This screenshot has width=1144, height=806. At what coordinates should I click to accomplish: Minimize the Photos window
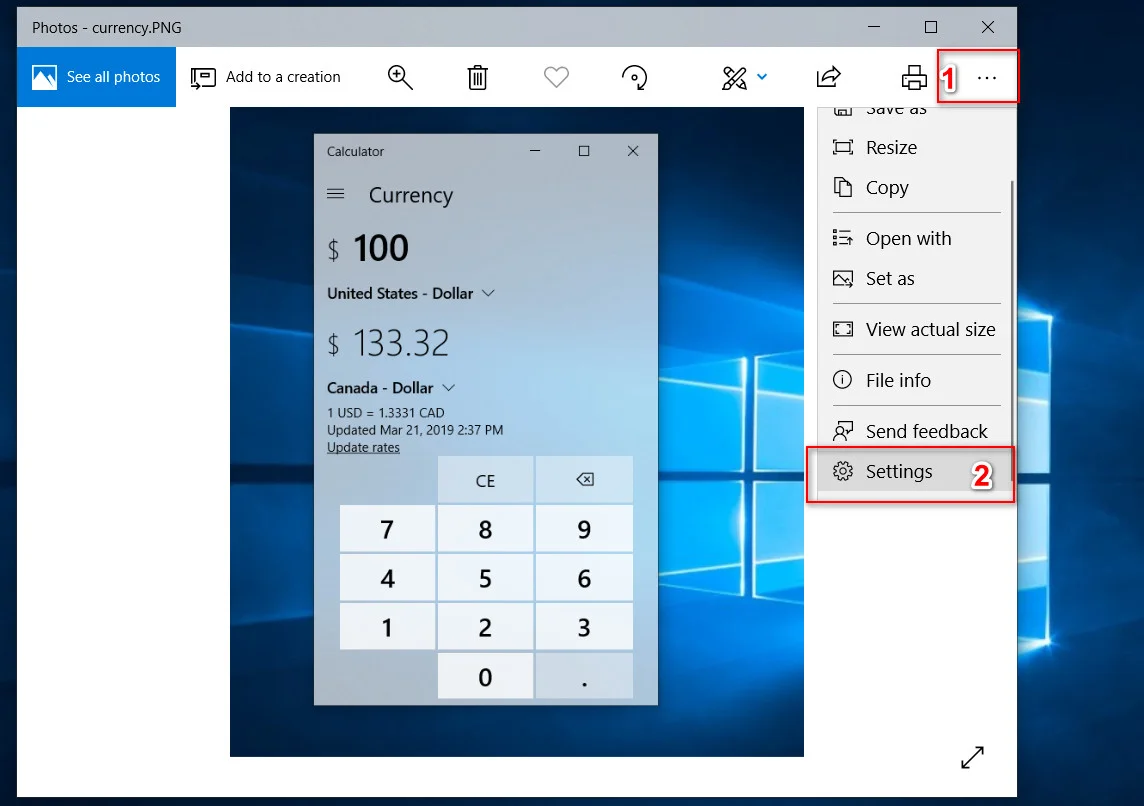pos(873,27)
